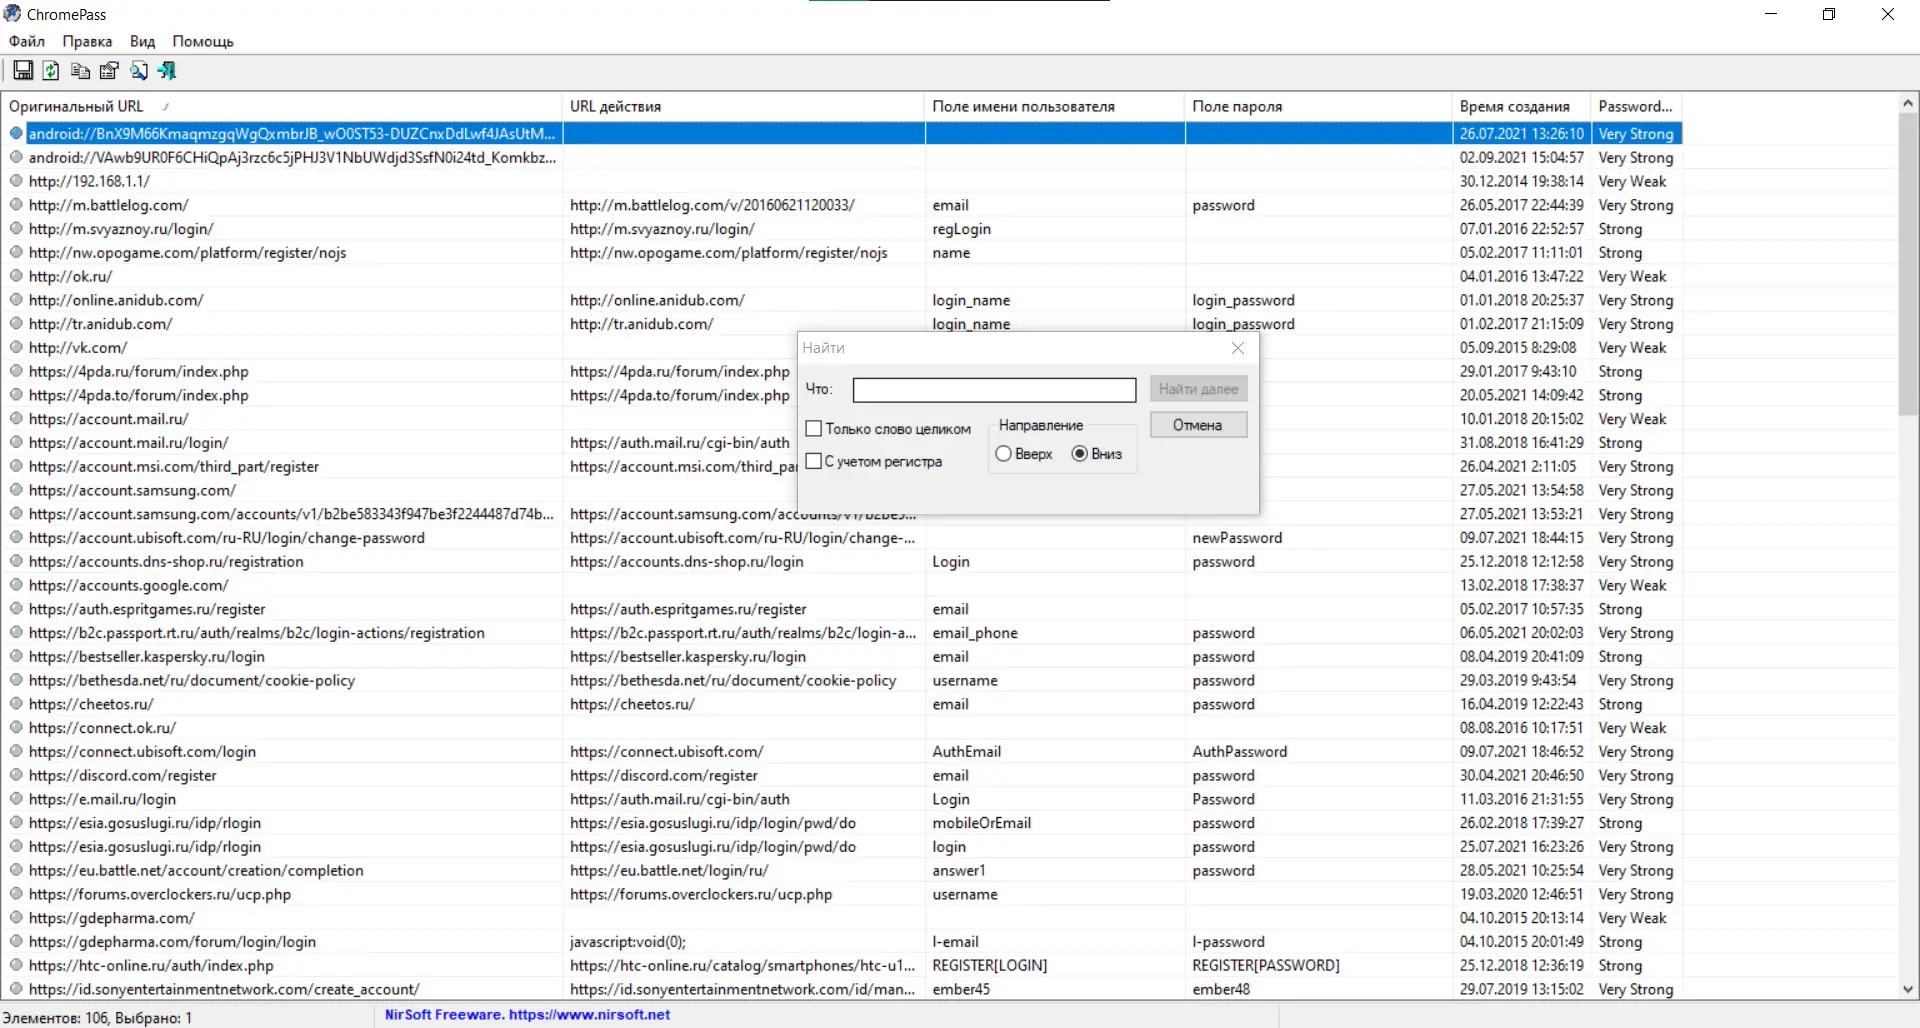Click the Copy selected items icon
Viewport: 1920px width, 1028px height.
80,70
